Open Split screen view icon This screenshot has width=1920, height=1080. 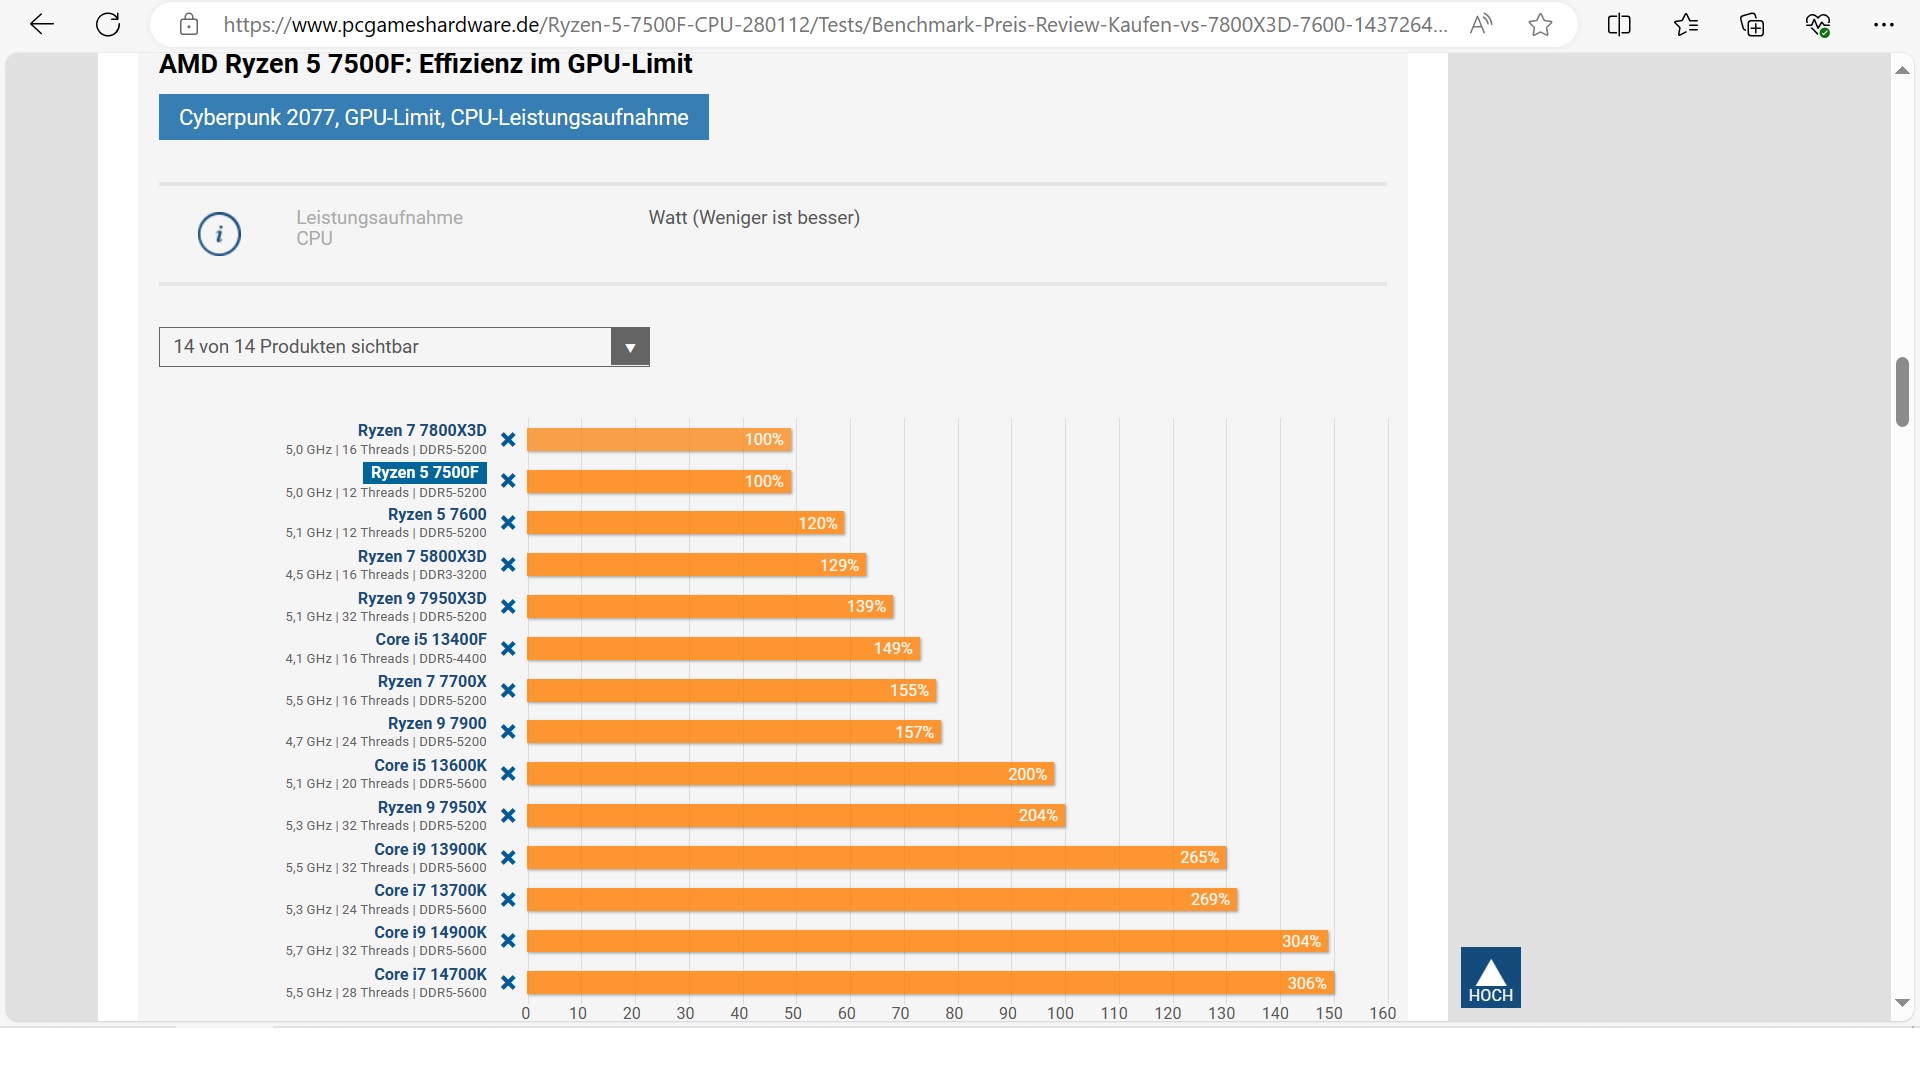pos(1619,25)
